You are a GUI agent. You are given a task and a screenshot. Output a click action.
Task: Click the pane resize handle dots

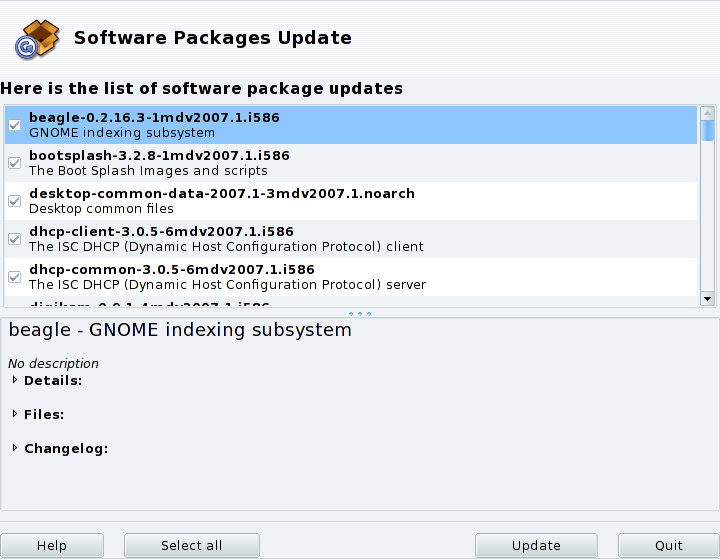coord(360,313)
